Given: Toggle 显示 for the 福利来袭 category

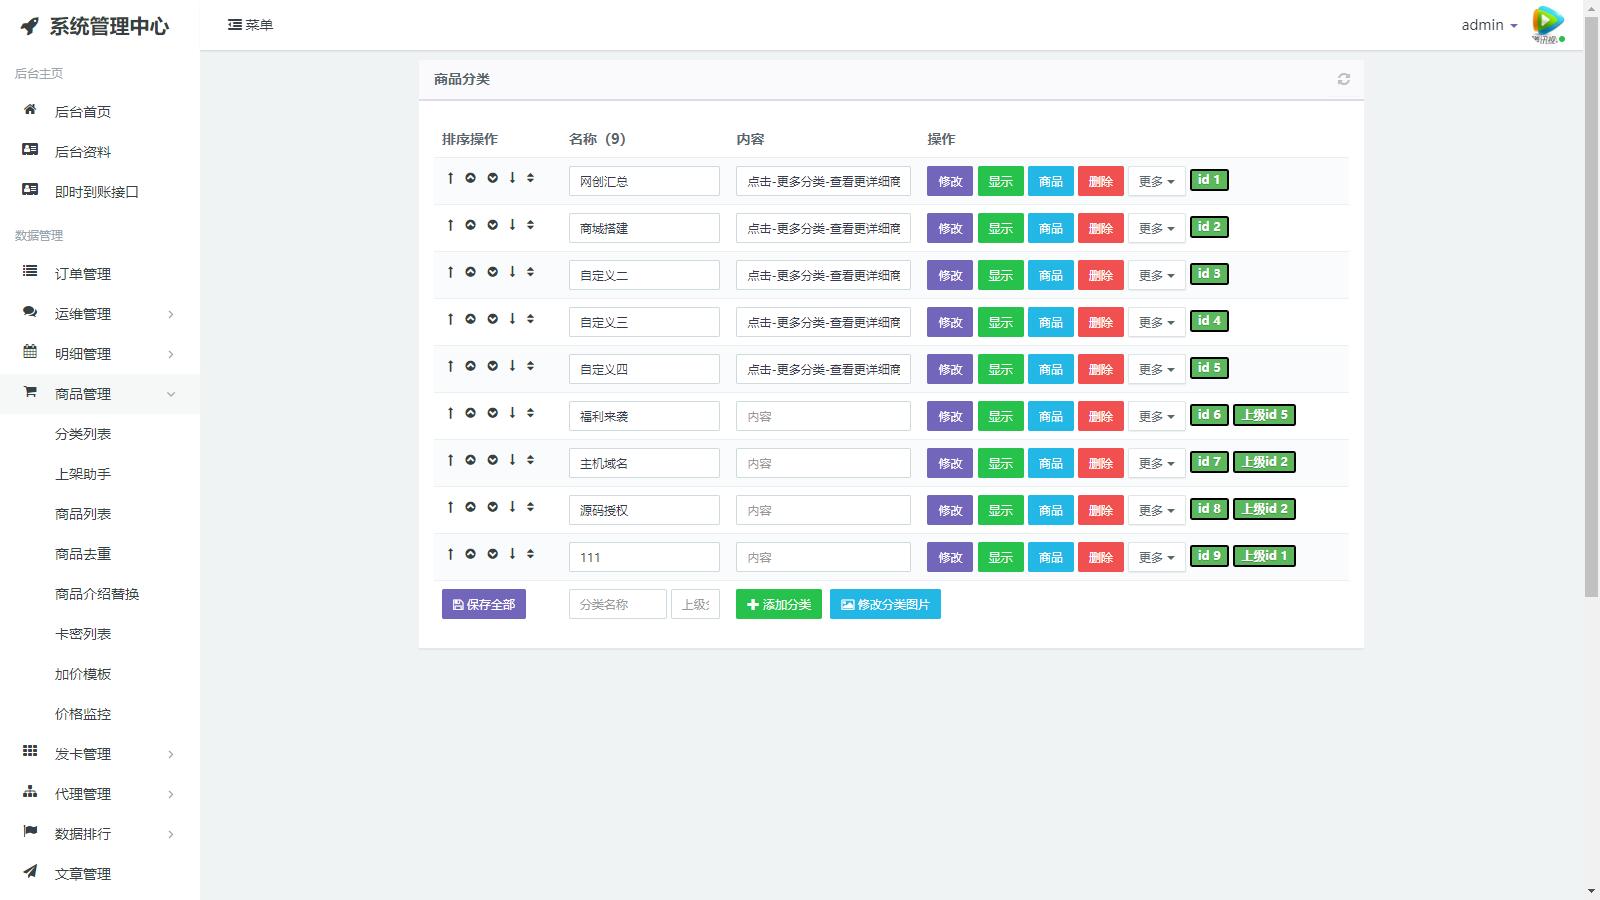Looking at the screenshot, I should (1001, 416).
